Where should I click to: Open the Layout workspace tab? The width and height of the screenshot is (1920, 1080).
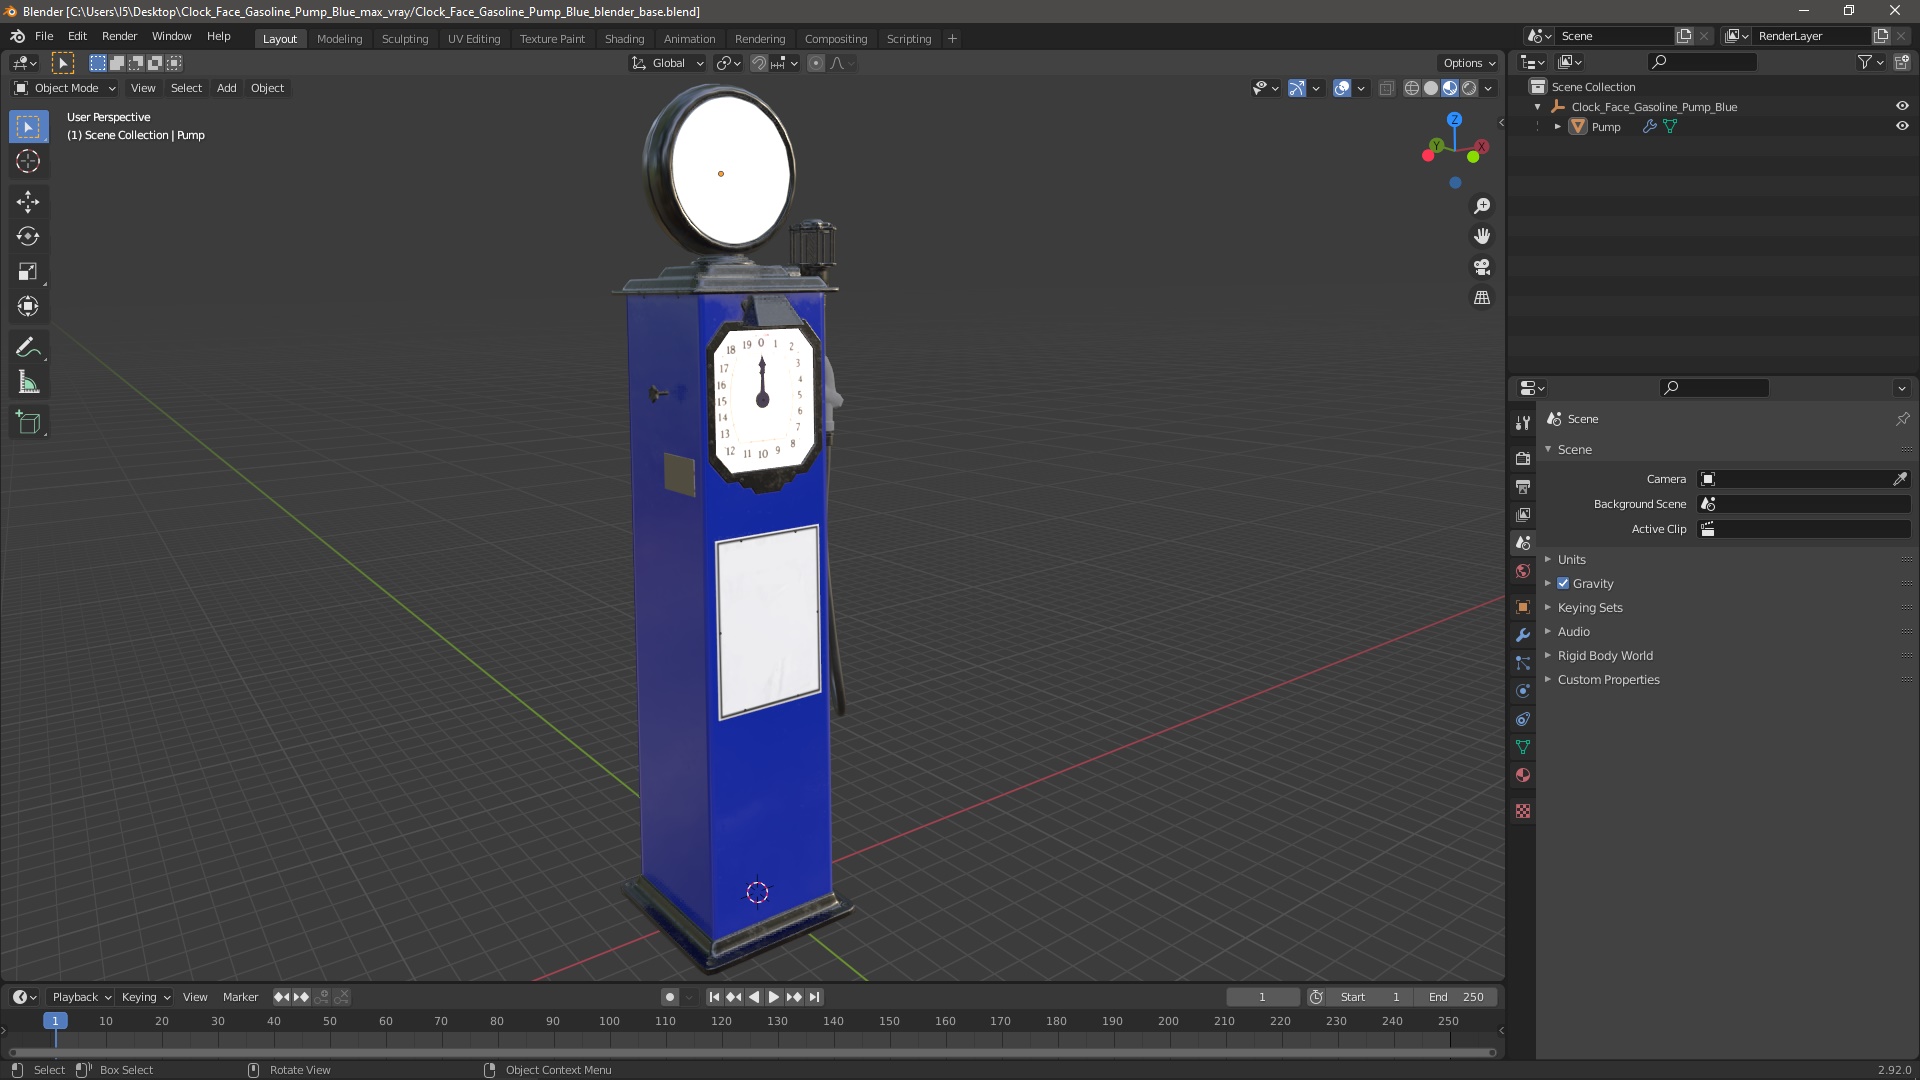[x=278, y=38]
